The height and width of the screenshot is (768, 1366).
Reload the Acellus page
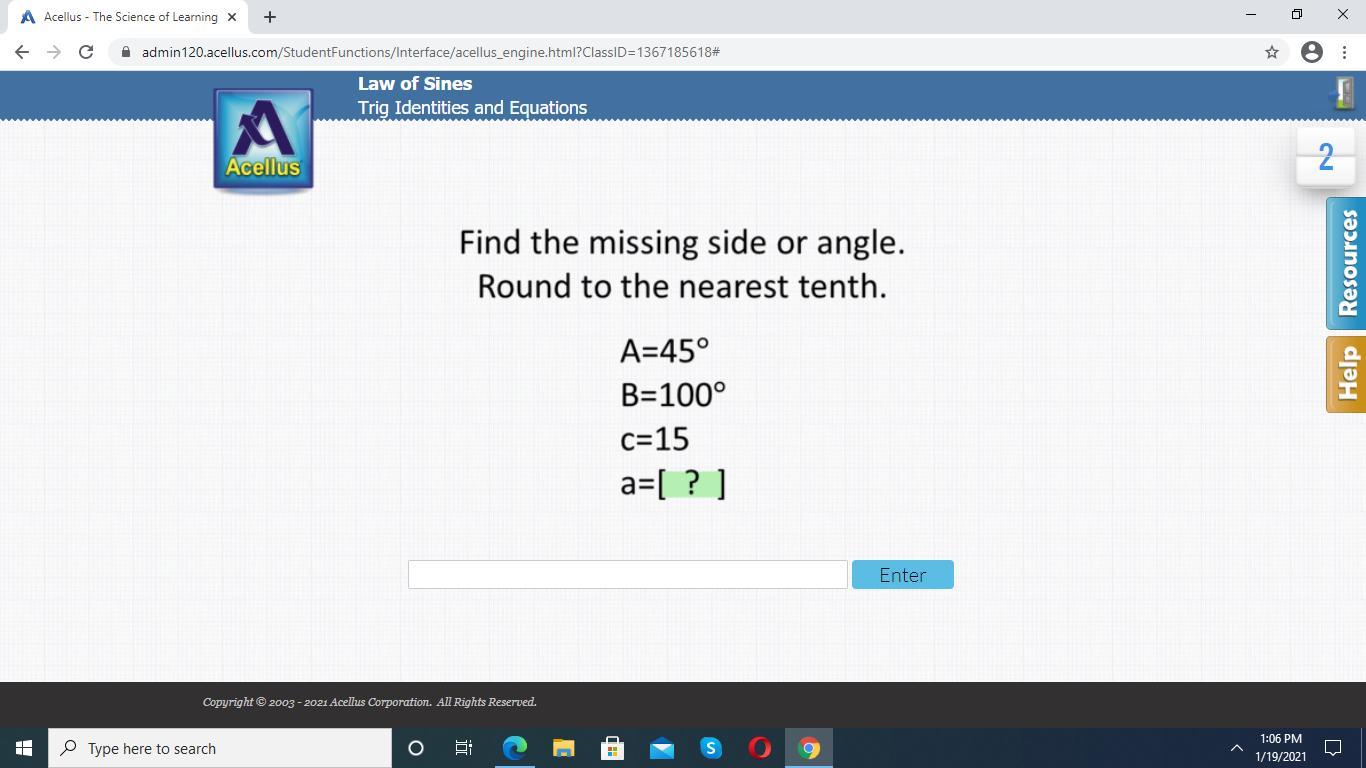86,52
